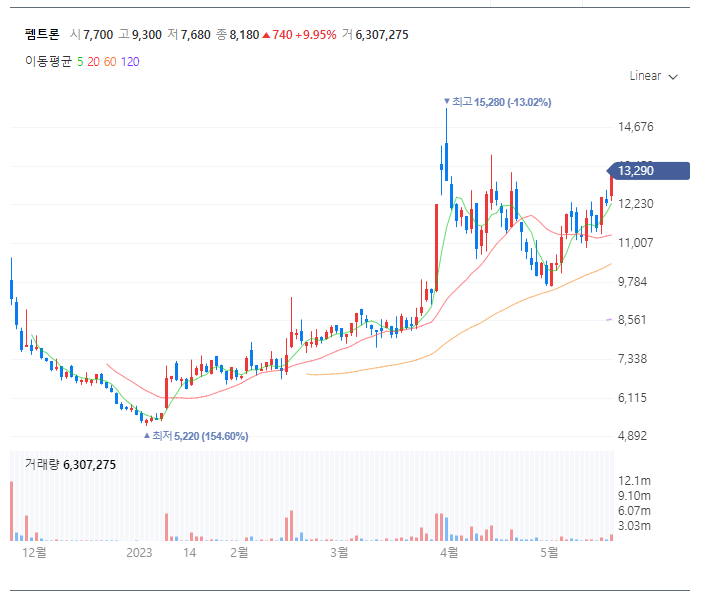This screenshot has height=599, width=703.
Task: Click the 펨트론 stock name
Action: point(42,35)
